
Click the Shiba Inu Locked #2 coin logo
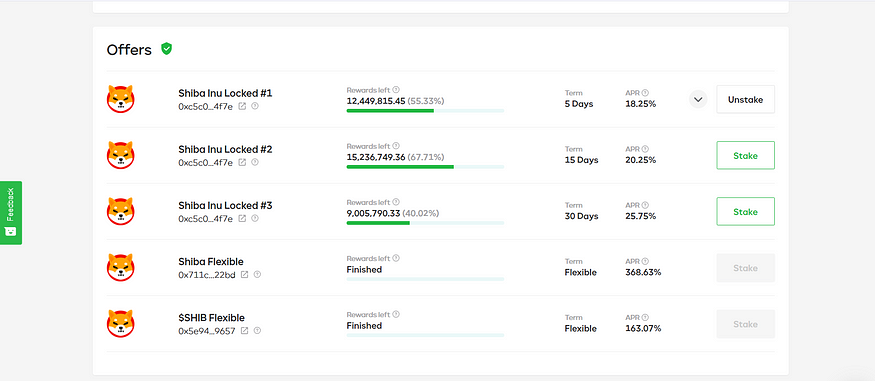tap(121, 155)
